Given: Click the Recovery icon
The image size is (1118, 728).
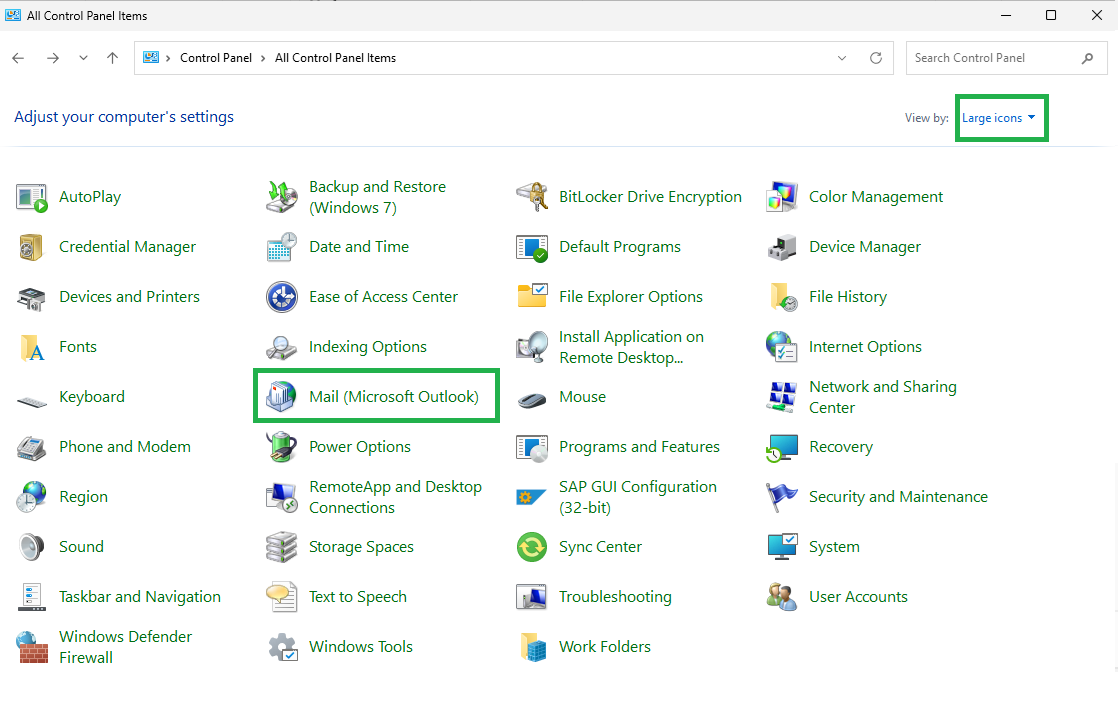Looking at the screenshot, I should (x=781, y=448).
